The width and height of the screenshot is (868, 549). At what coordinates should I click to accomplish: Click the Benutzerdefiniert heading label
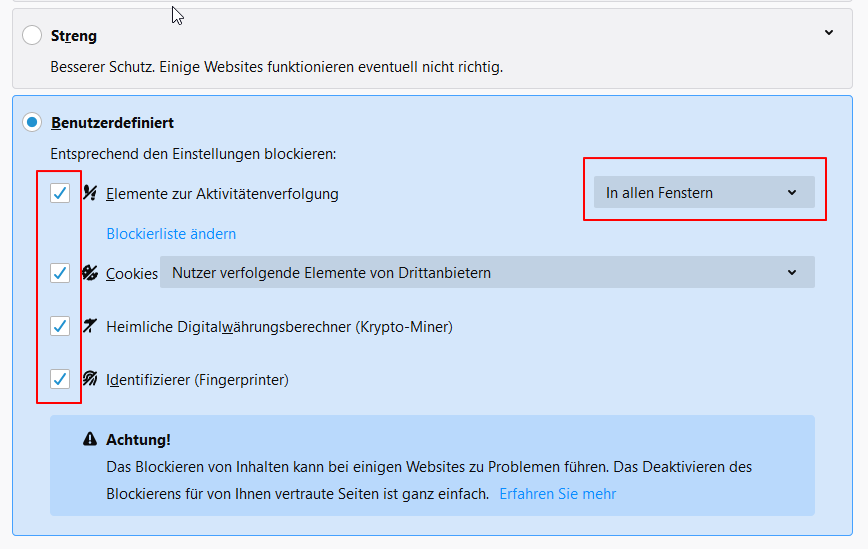(x=112, y=123)
